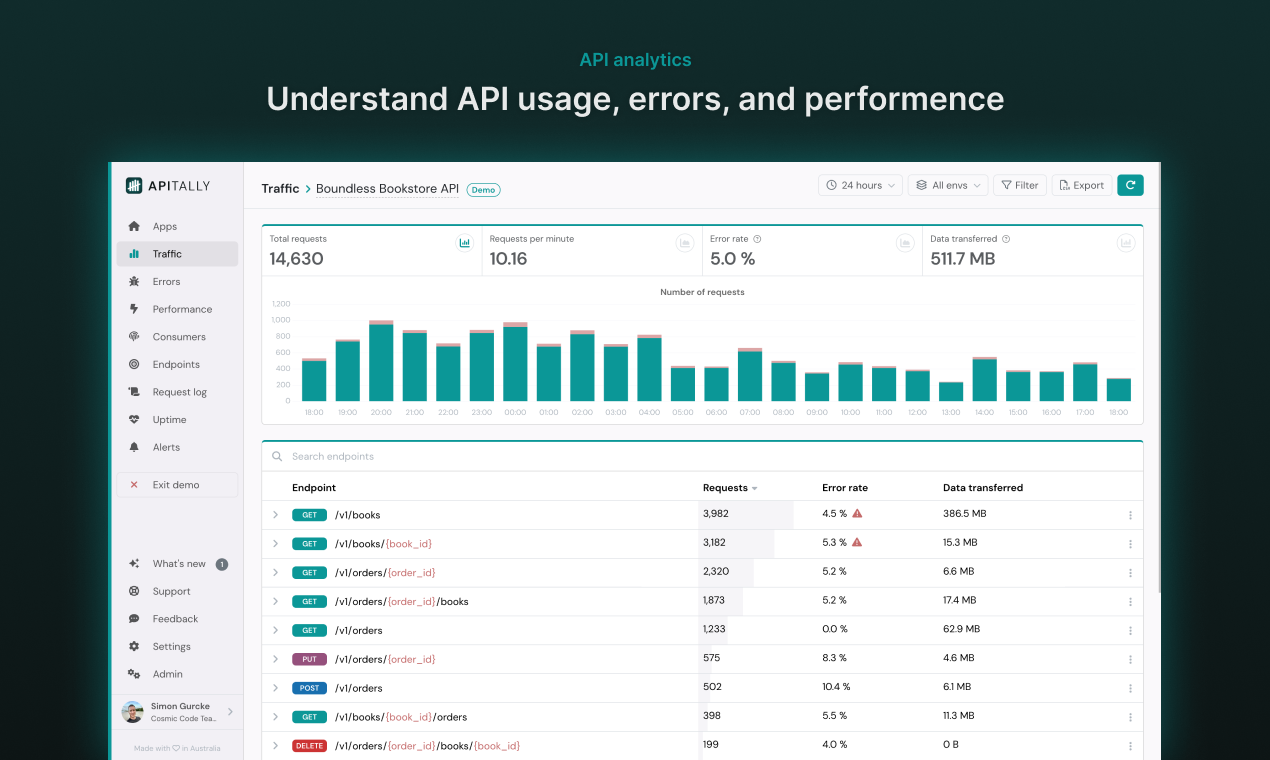Image resolution: width=1270 pixels, height=760 pixels.
Task: Click the 386.5 MB data value
Action: [965, 514]
